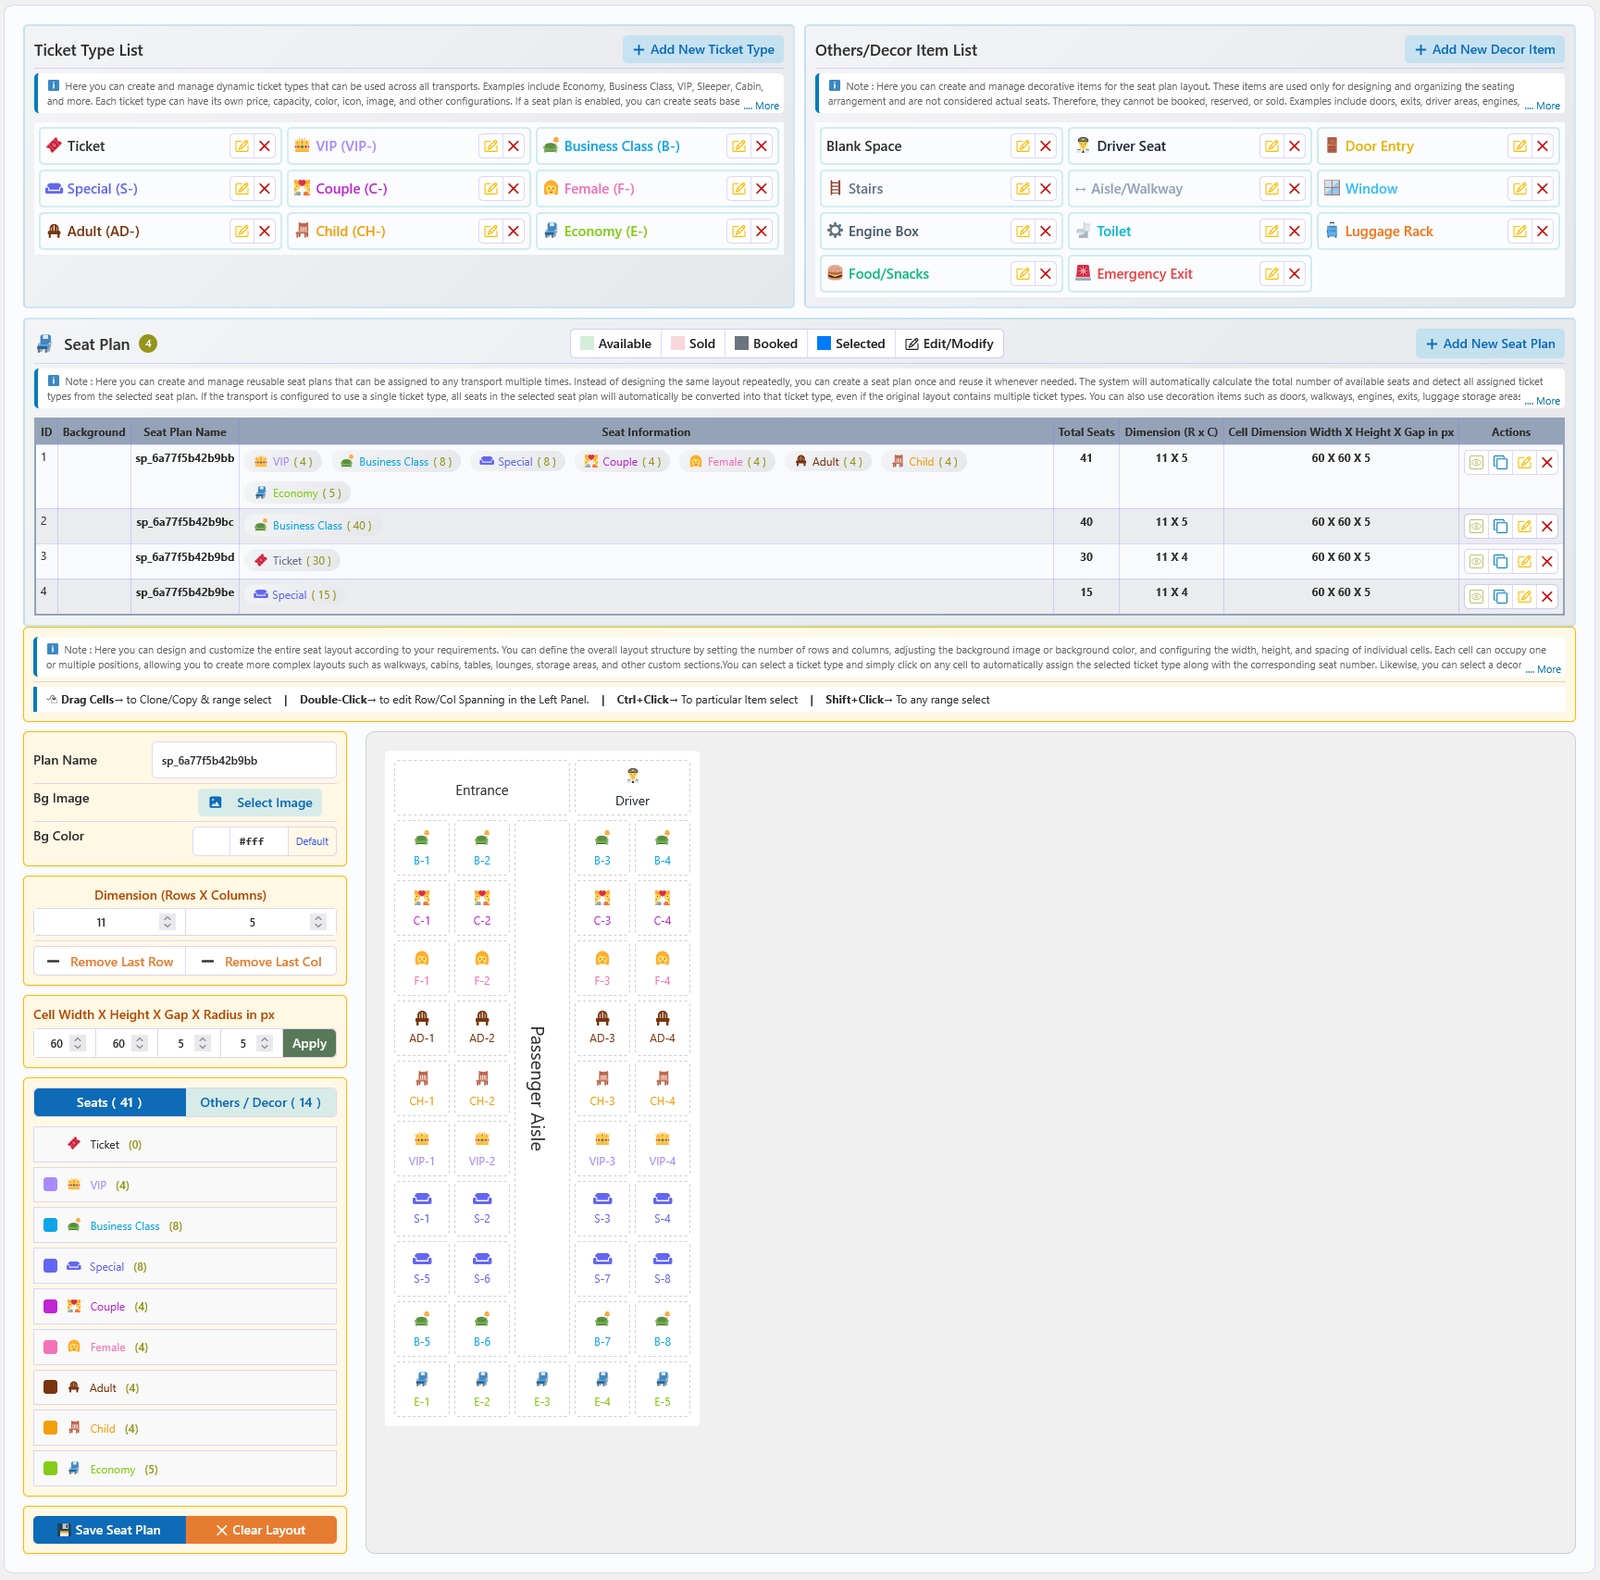The image size is (1600, 1580).
Task: Preview seat plan sp_6a77f5b42b9bb with eye icon
Action: click(1476, 462)
